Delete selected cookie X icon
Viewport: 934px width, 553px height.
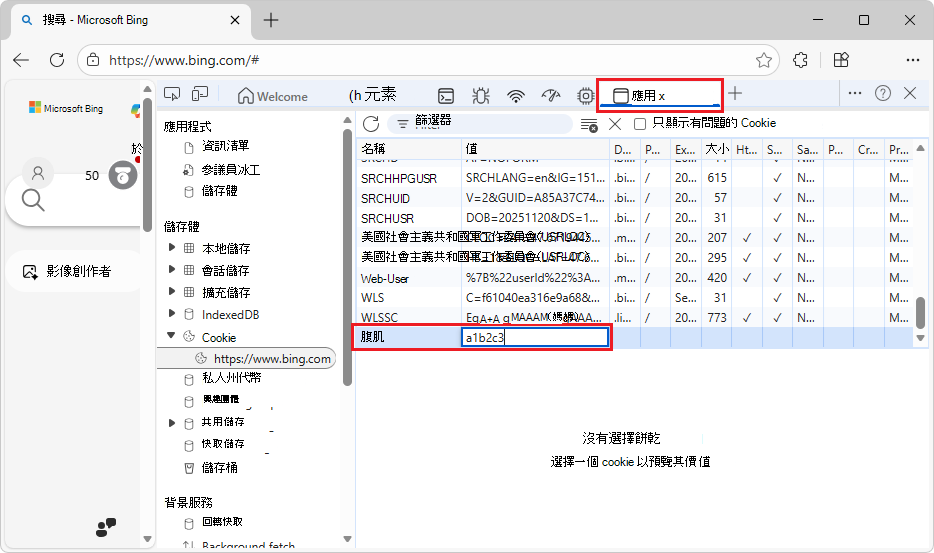click(615, 124)
